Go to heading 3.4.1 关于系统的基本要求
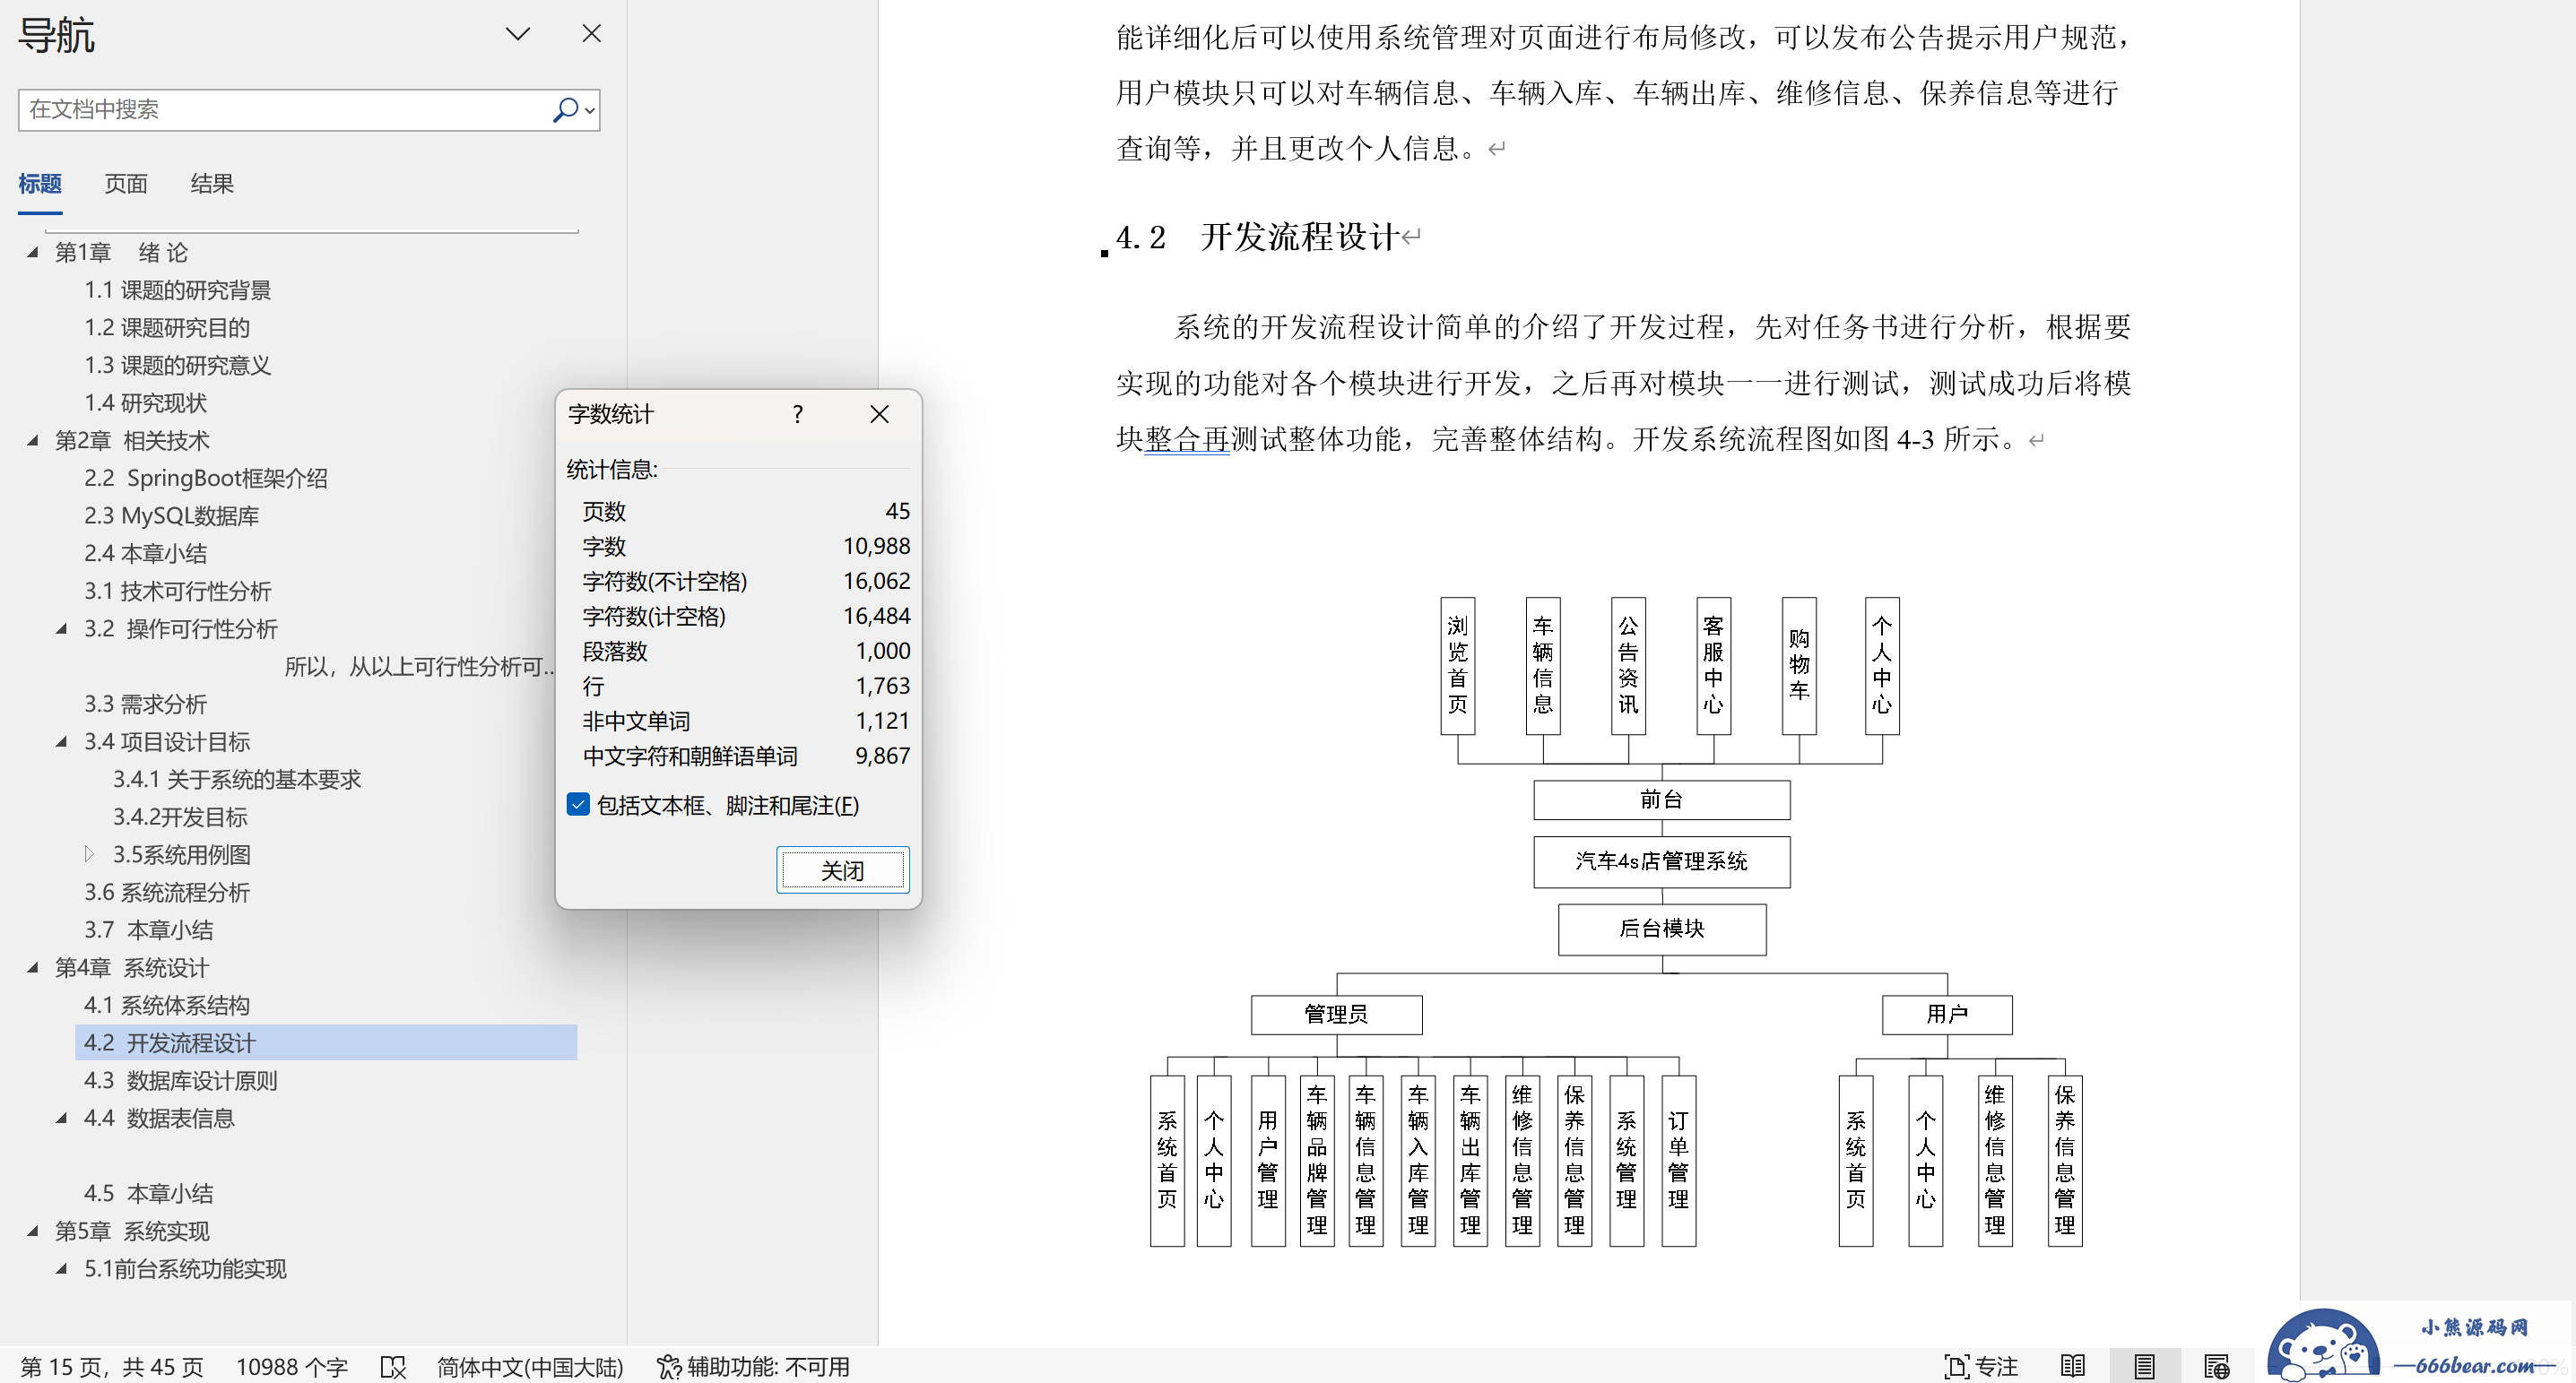The height and width of the screenshot is (1383, 2576). pos(236,779)
